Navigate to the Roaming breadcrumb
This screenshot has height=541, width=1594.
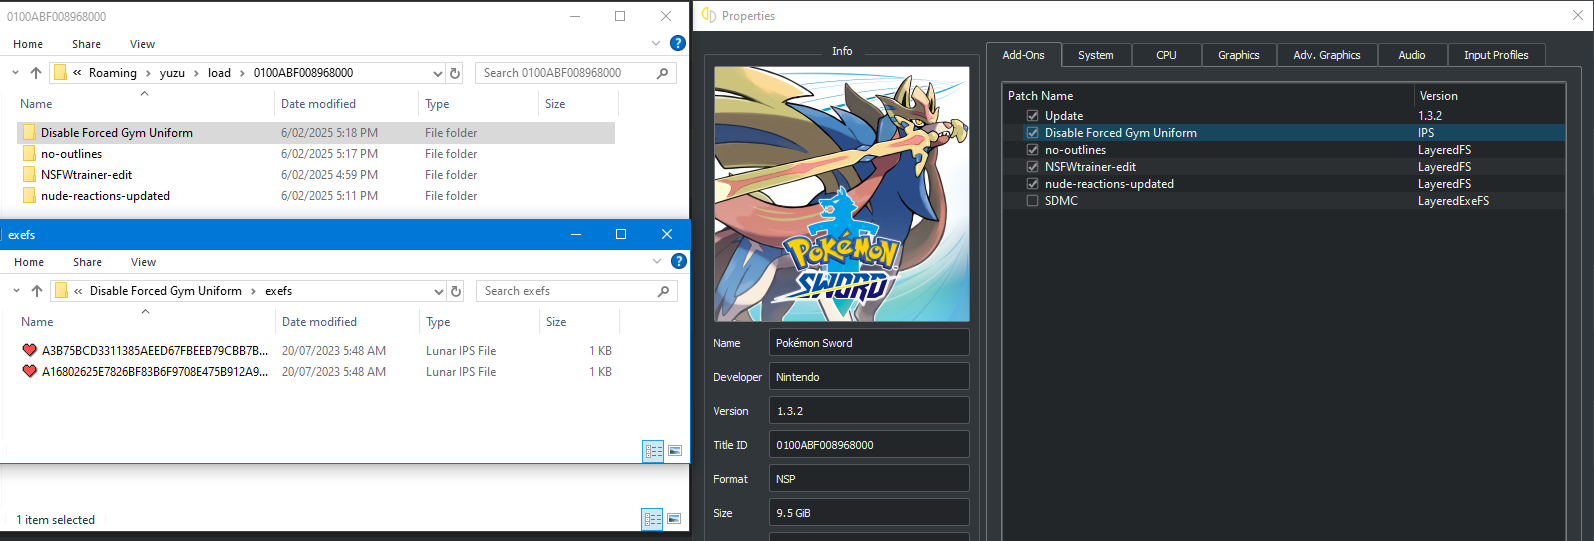[112, 73]
